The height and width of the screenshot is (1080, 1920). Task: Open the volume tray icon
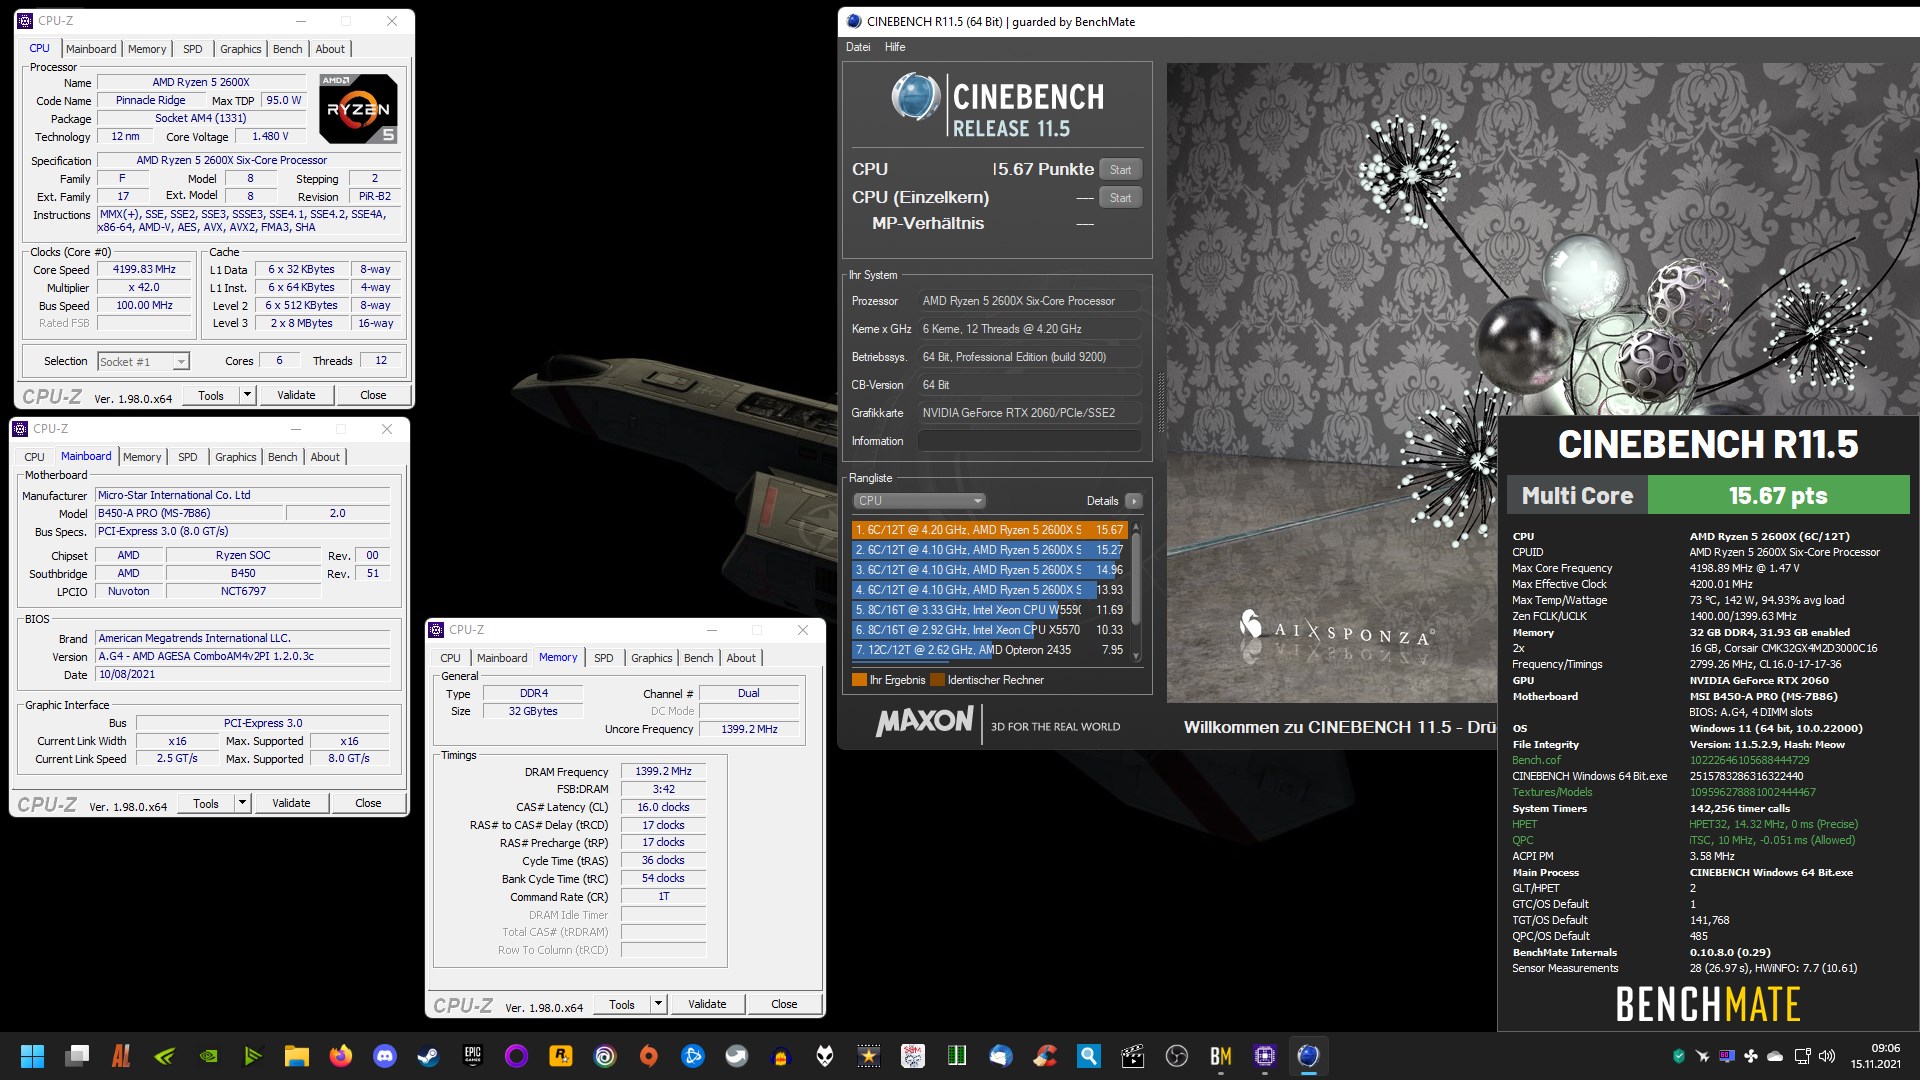tap(1827, 1056)
